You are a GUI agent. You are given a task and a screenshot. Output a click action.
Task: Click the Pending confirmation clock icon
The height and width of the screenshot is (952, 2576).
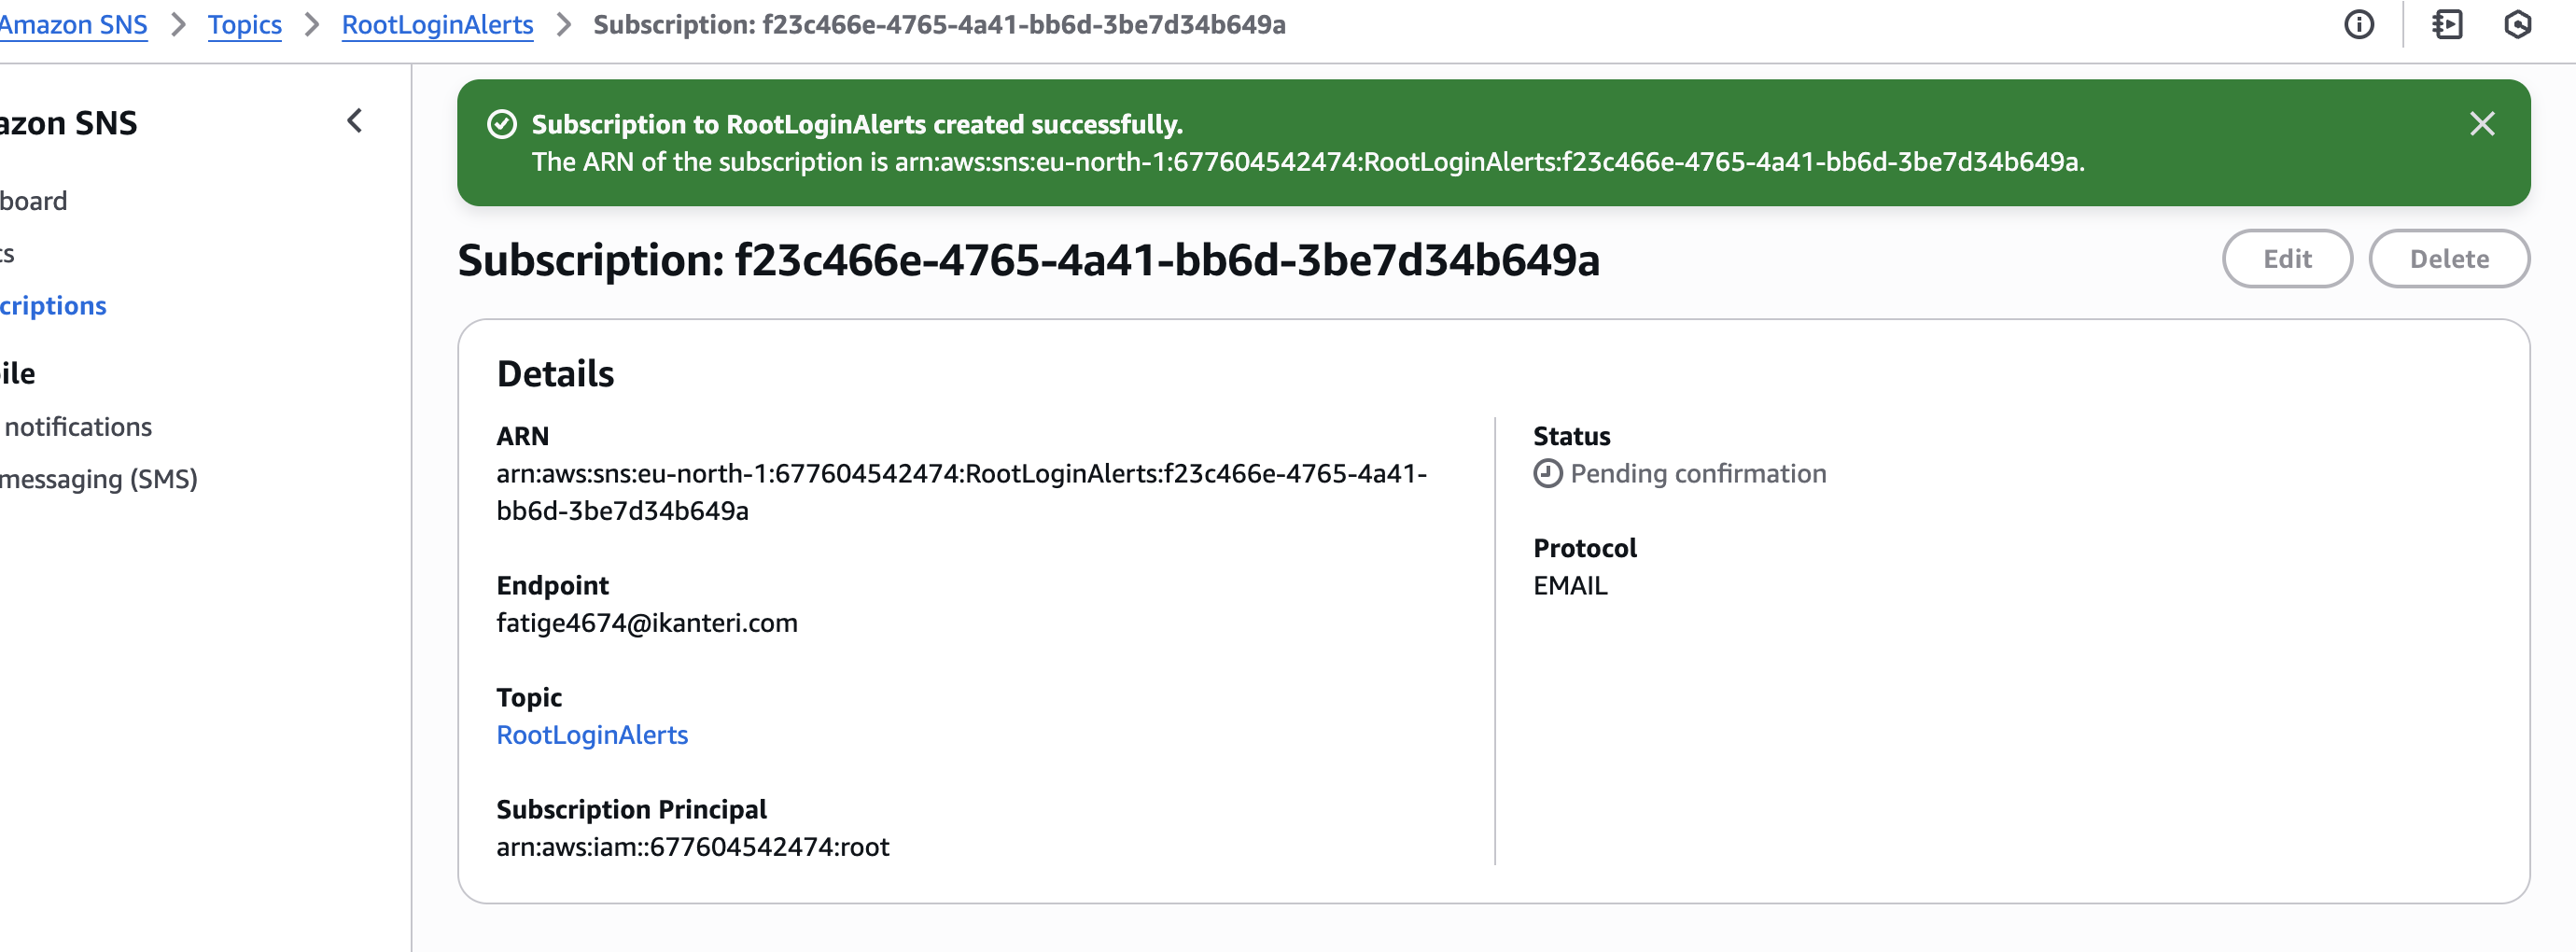tap(1547, 473)
